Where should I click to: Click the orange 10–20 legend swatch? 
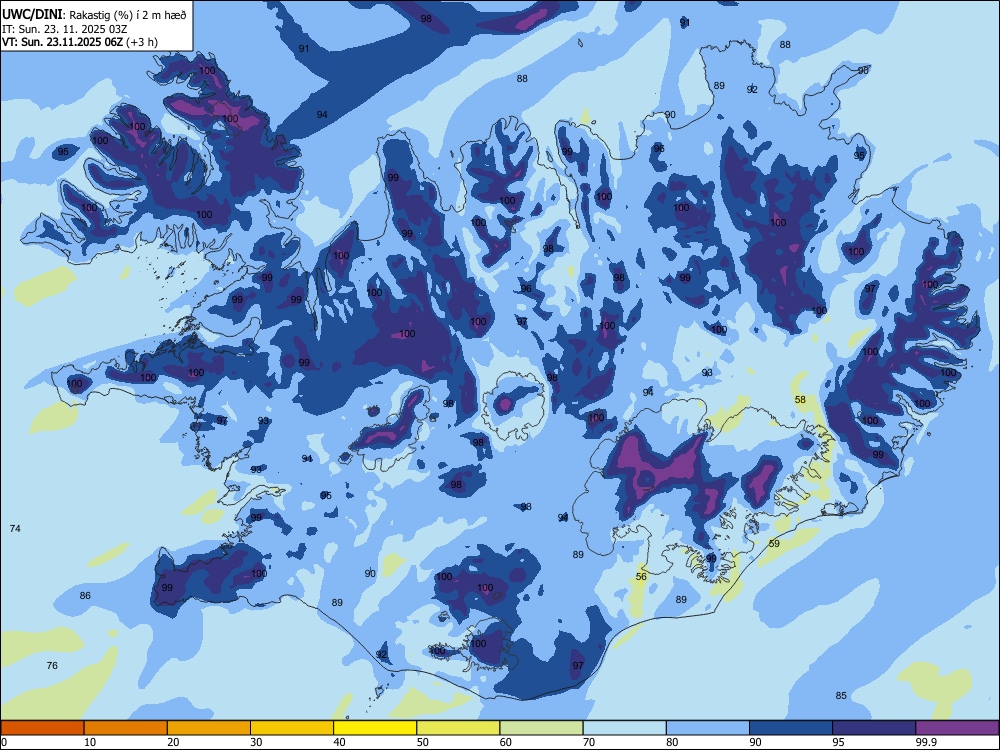(x=126, y=728)
